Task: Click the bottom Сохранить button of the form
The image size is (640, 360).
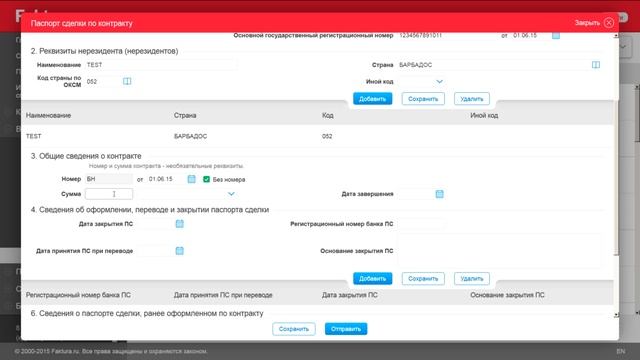Action: [x=293, y=329]
